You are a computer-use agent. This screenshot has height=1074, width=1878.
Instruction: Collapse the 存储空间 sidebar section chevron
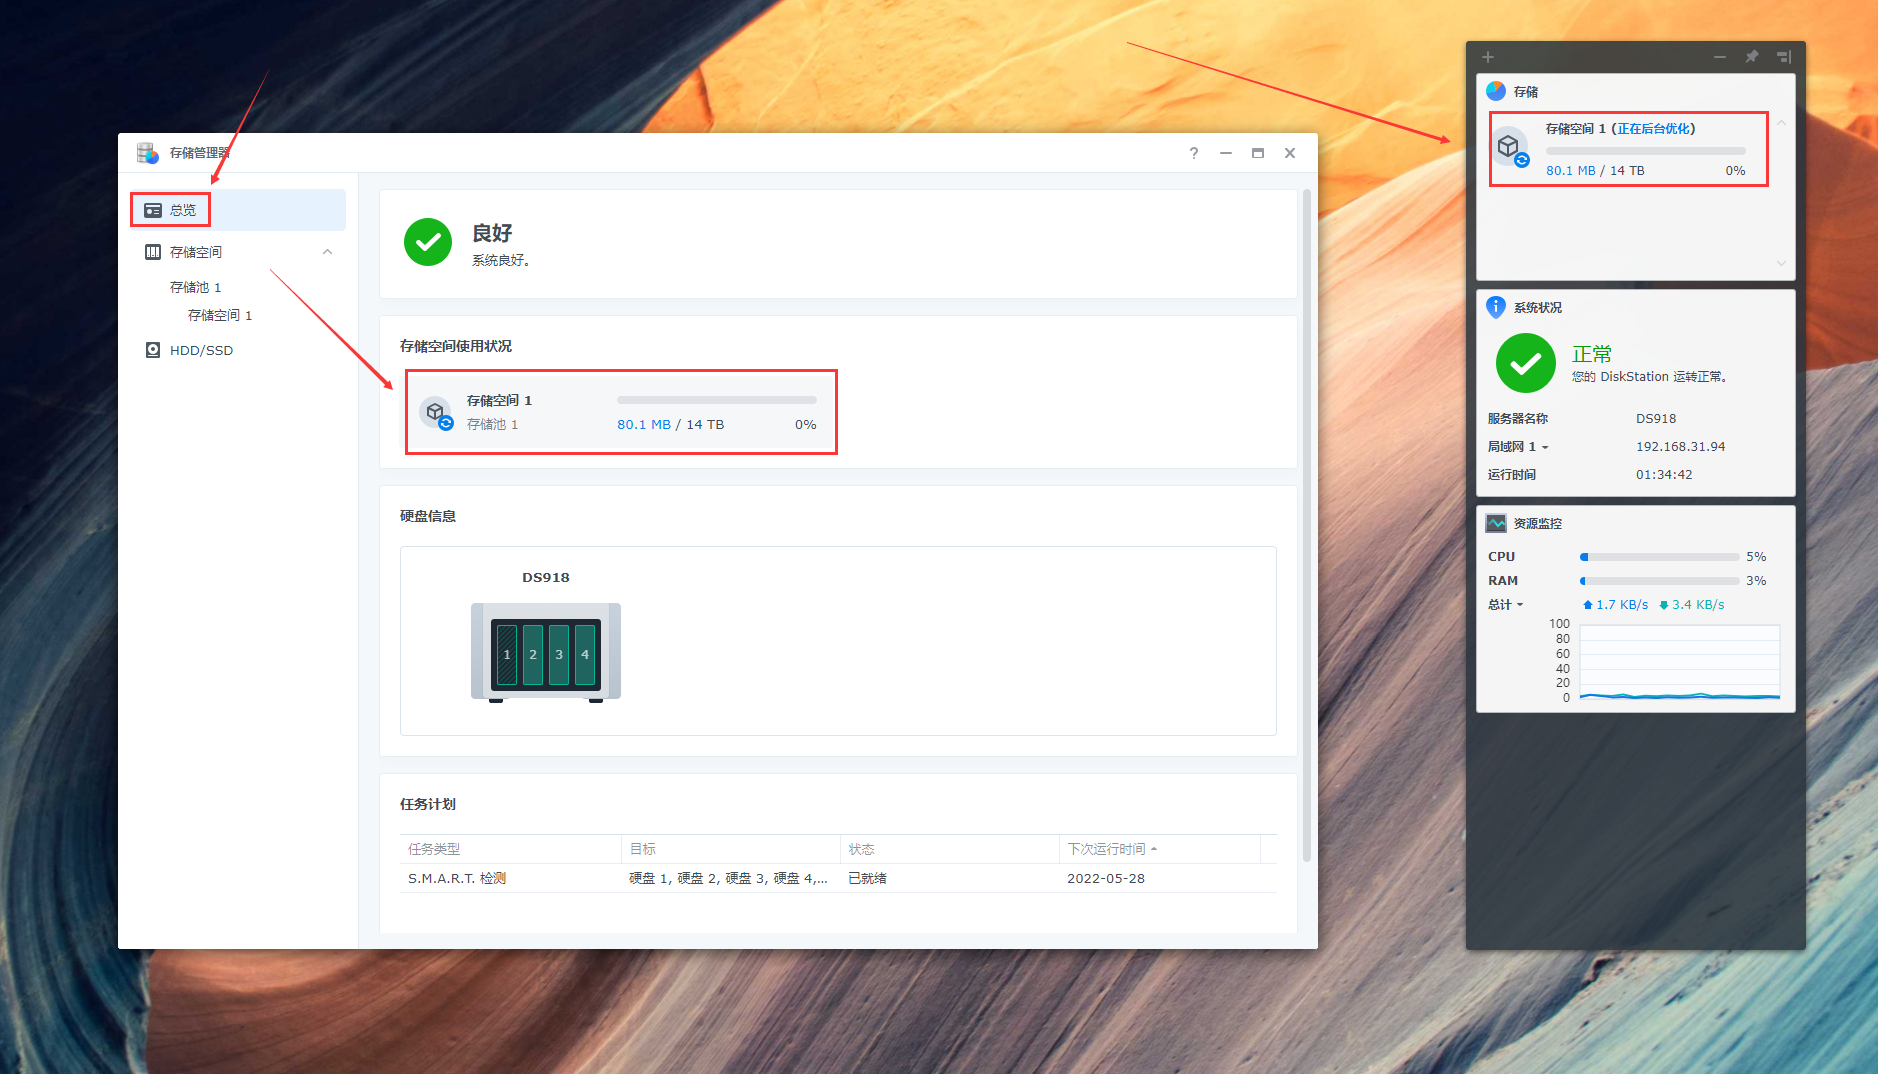[327, 252]
